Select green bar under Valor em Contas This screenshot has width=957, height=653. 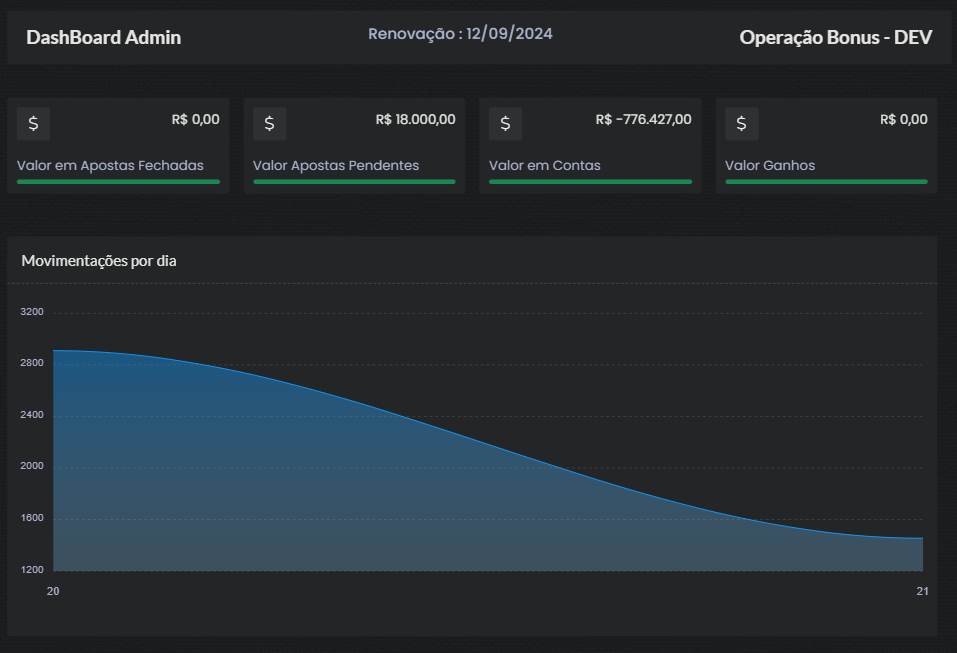point(590,182)
